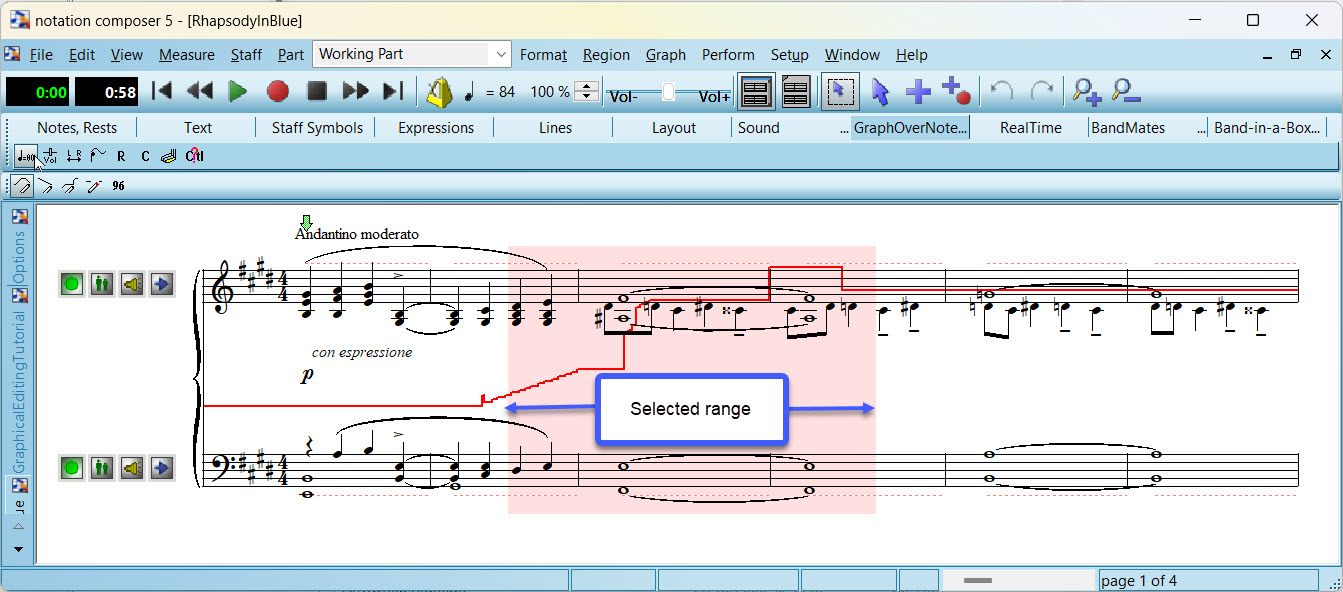Toggle the treble staff green status light

[x=71, y=285]
